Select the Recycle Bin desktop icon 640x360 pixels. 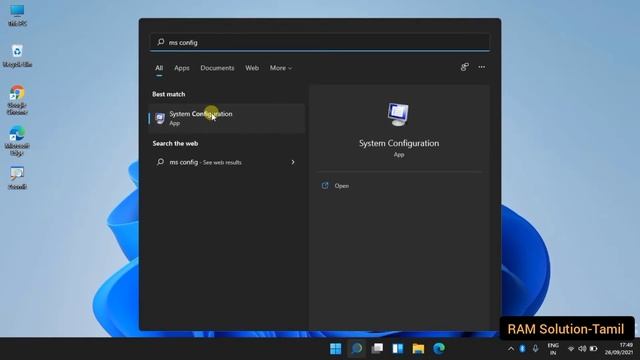pos(17,56)
